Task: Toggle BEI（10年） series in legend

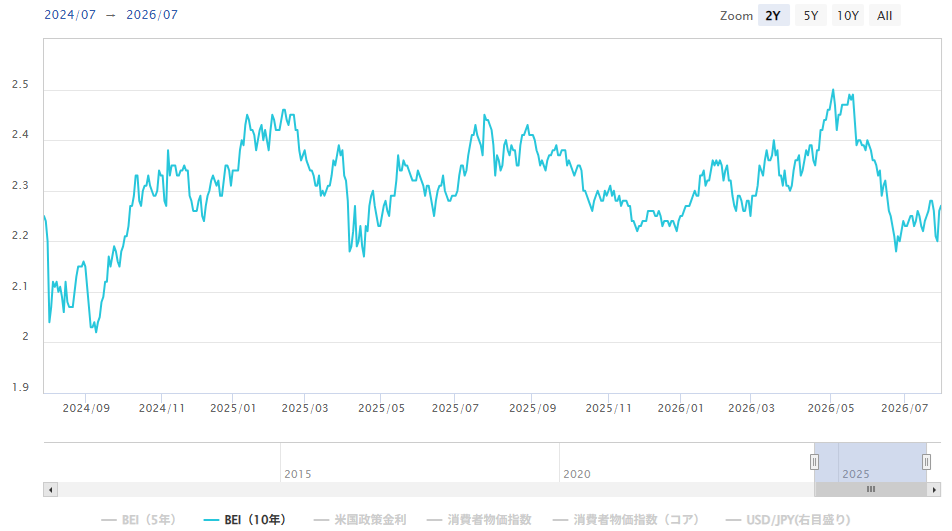Action: point(244,519)
